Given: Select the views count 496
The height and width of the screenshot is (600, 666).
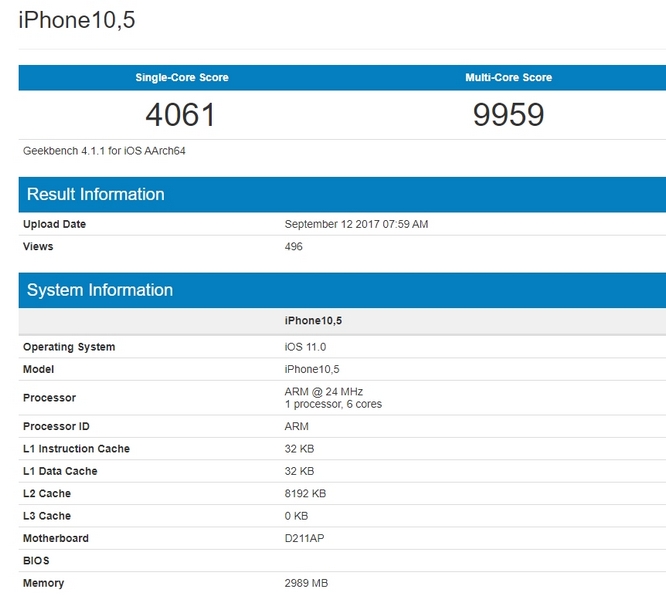Looking at the screenshot, I should click(293, 246).
